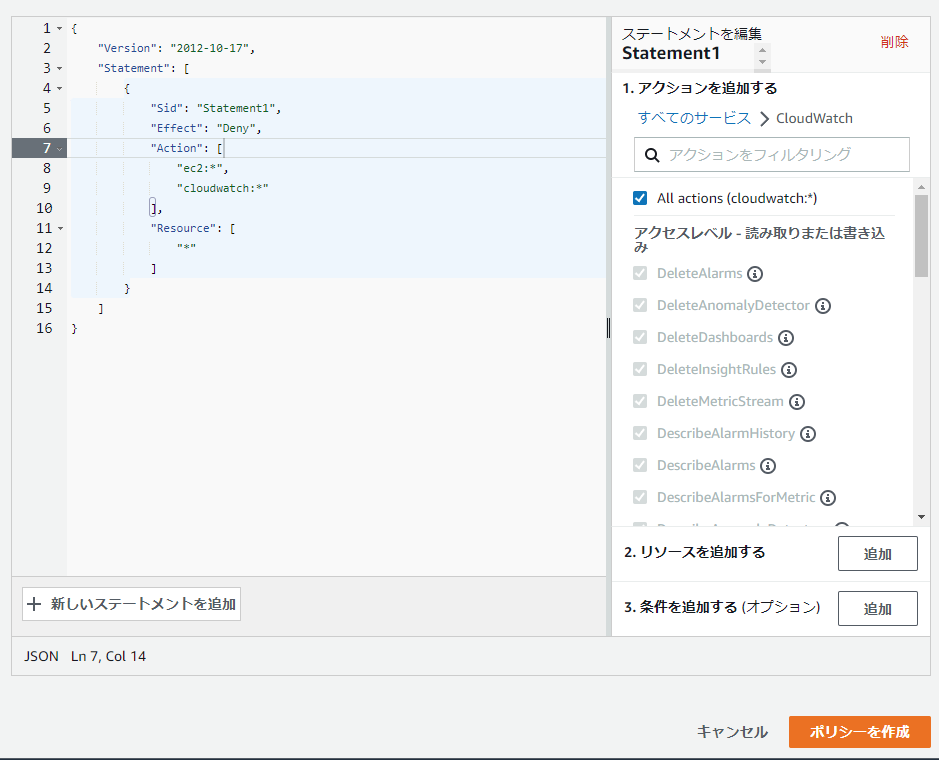Collapse code fold arrow on line 1

pyautogui.click(x=59, y=28)
